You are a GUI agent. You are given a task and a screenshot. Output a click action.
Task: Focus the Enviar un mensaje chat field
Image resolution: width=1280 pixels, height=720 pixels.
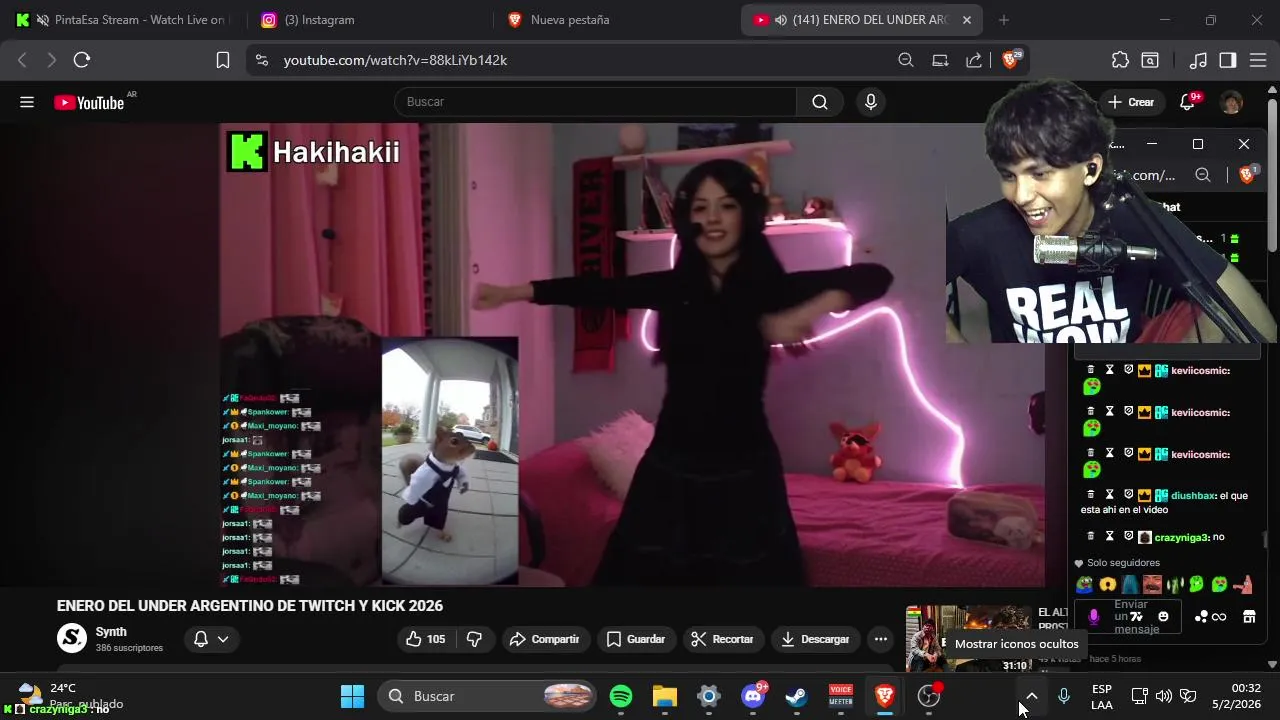pyautogui.click(x=1130, y=617)
